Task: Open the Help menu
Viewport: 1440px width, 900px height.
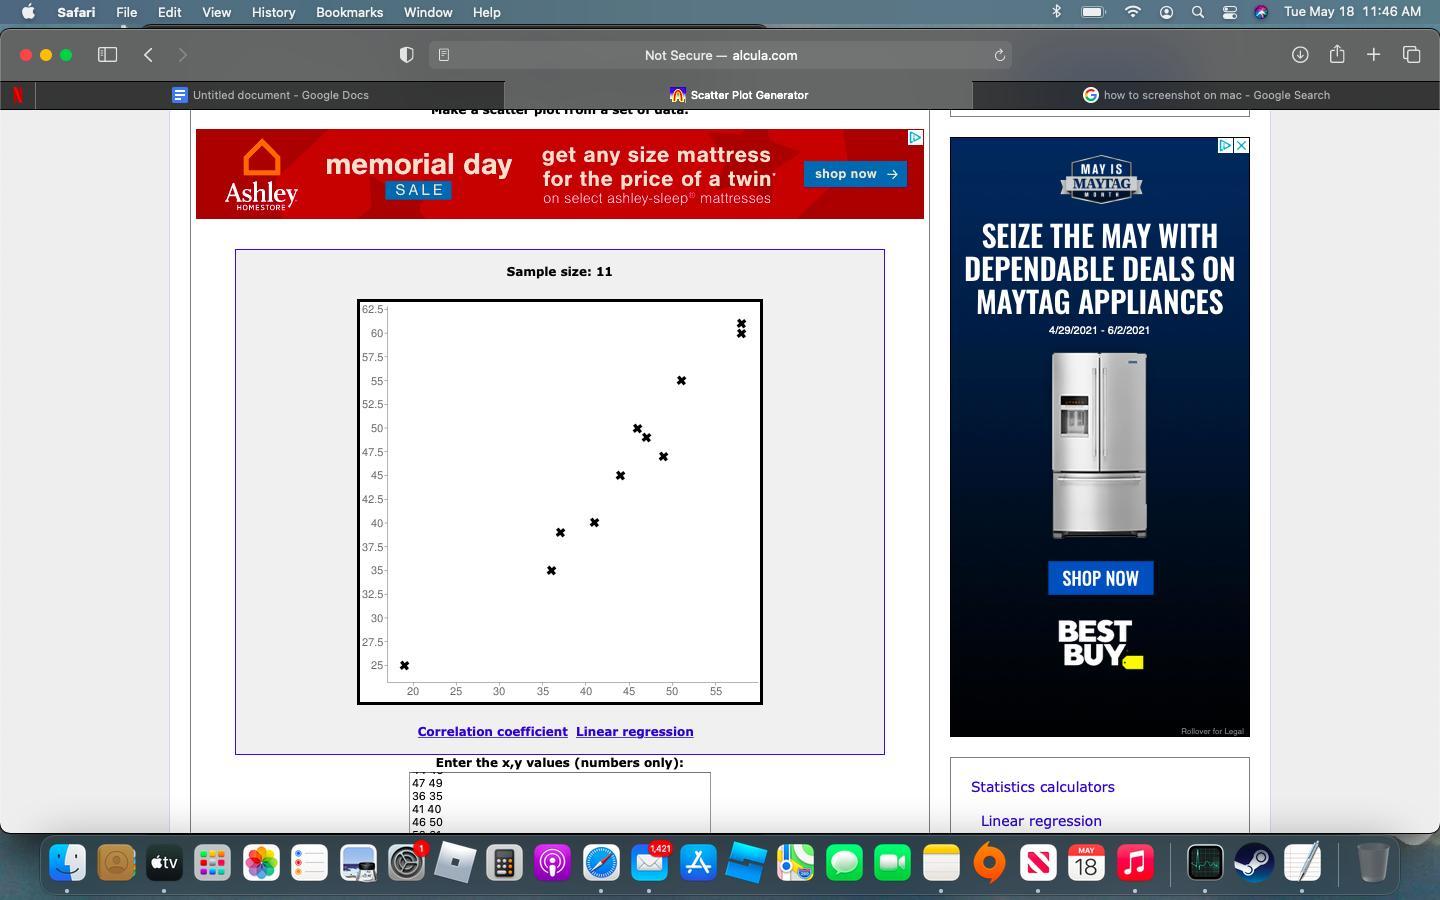Action: [486, 12]
